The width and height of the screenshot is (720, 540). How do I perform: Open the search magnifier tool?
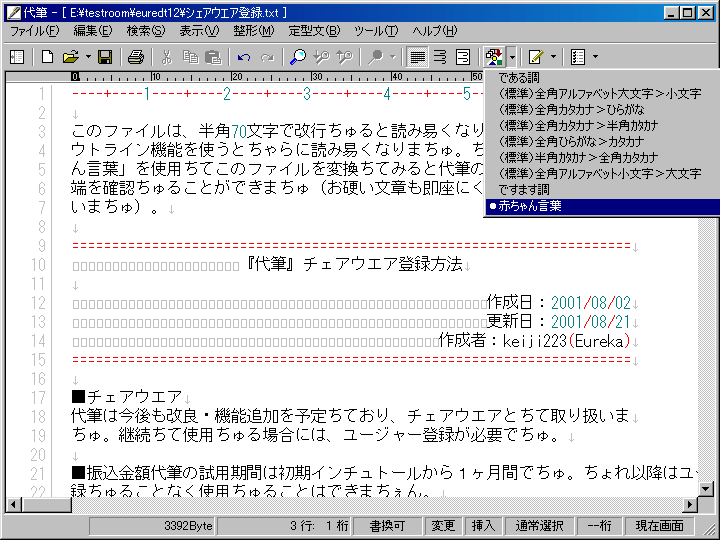pos(298,57)
